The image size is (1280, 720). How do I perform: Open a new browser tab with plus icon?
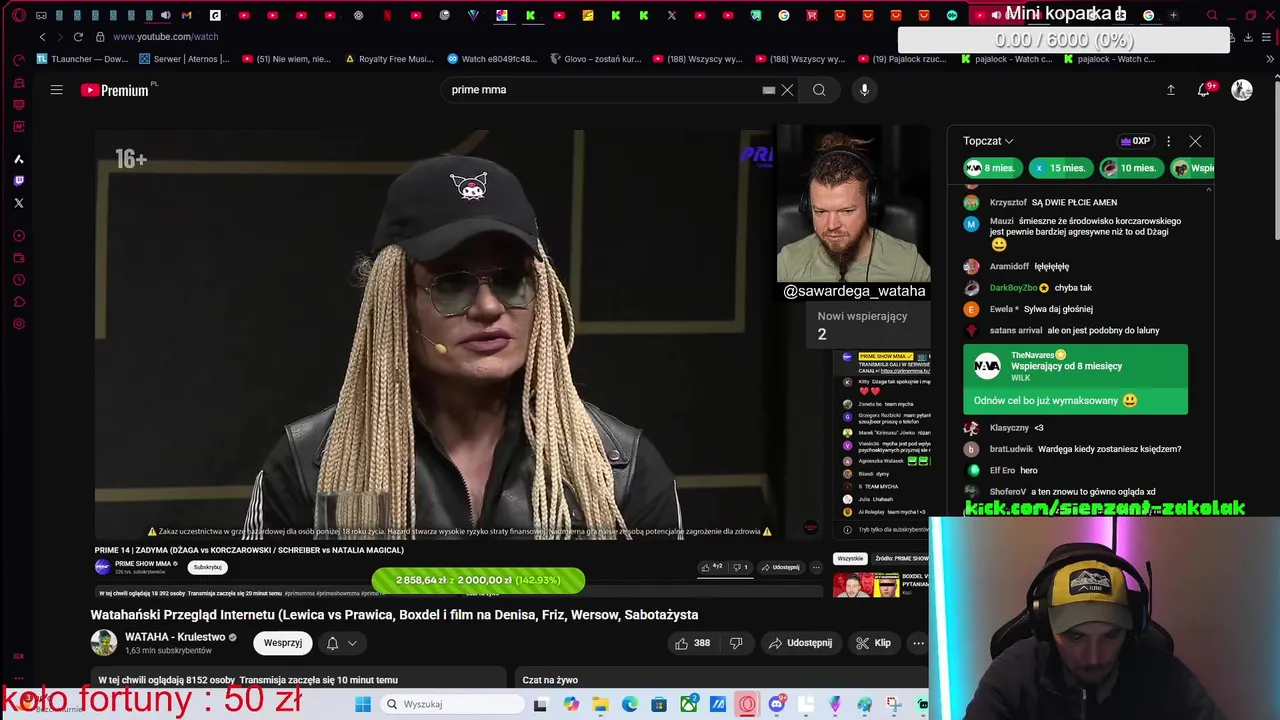(1173, 15)
